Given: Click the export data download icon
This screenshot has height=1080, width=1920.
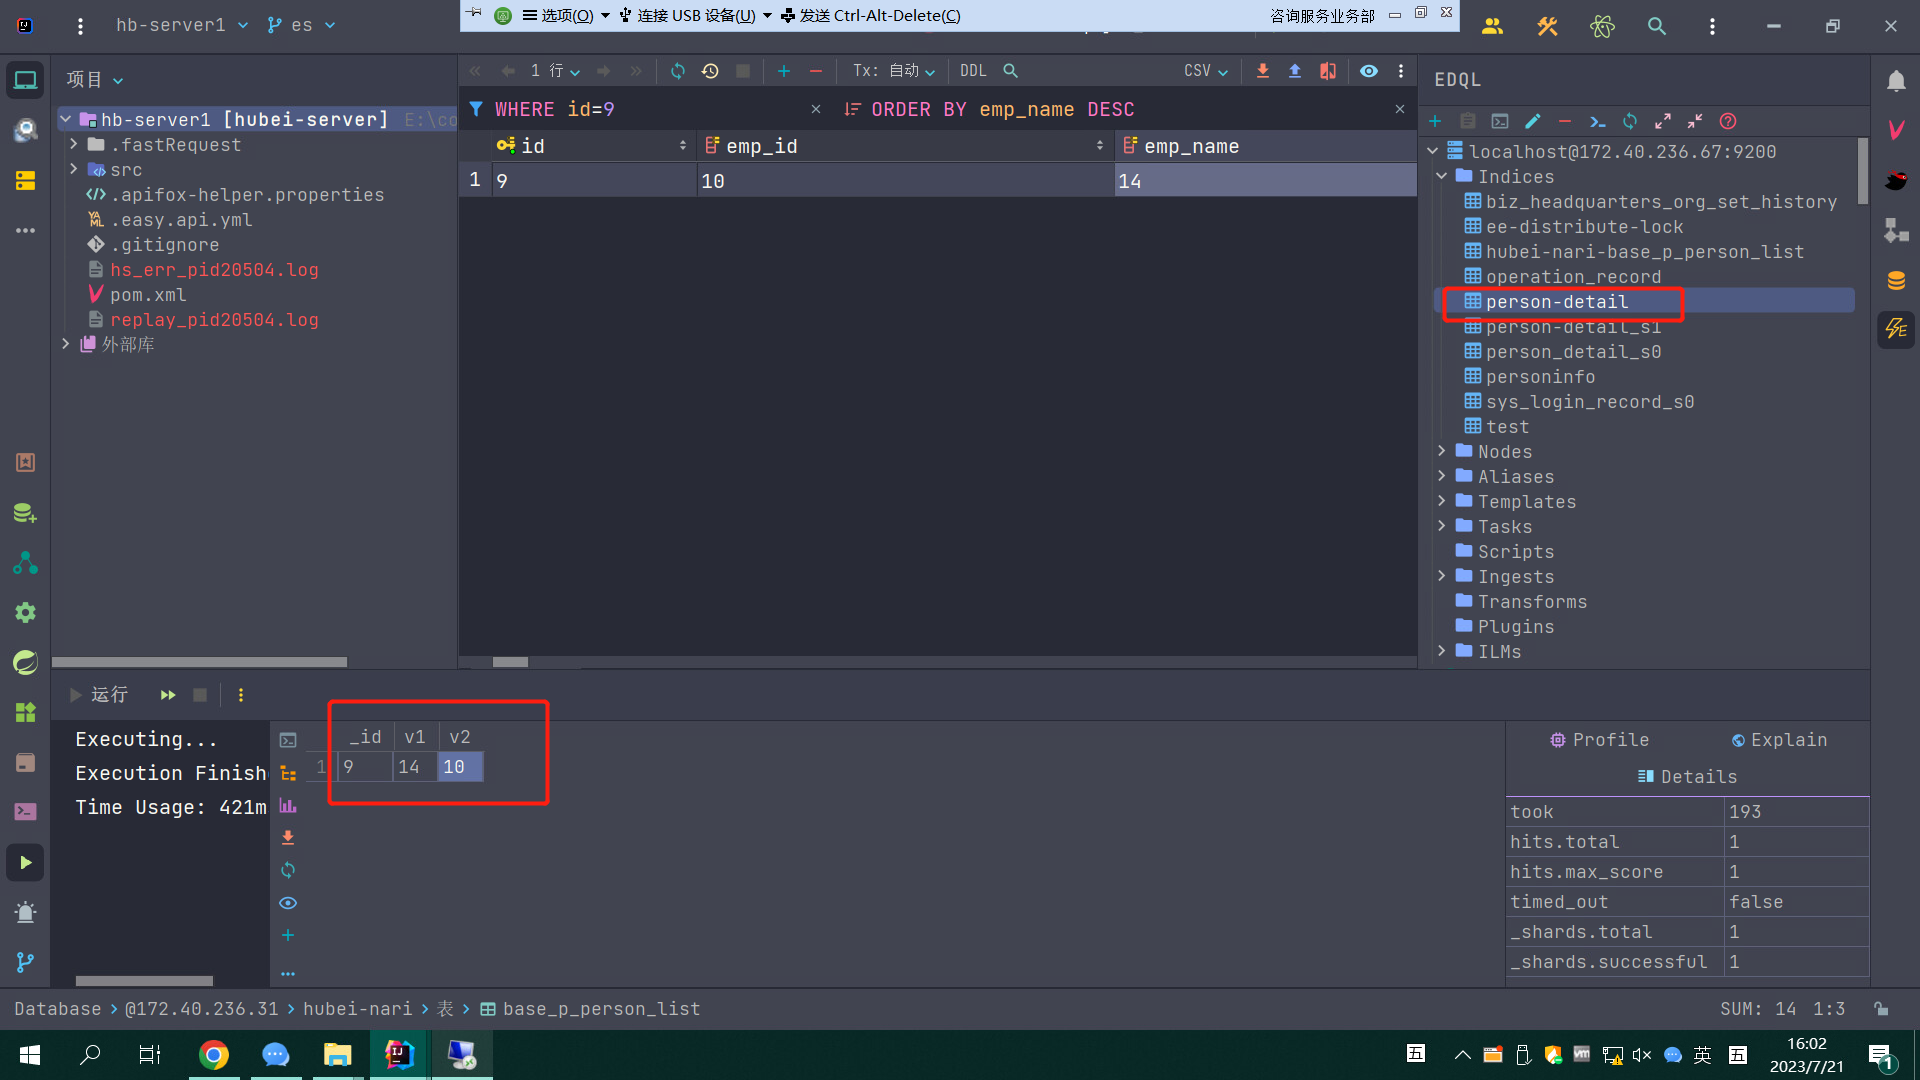Looking at the screenshot, I should pyautogui.click(x=1263, y=71).
